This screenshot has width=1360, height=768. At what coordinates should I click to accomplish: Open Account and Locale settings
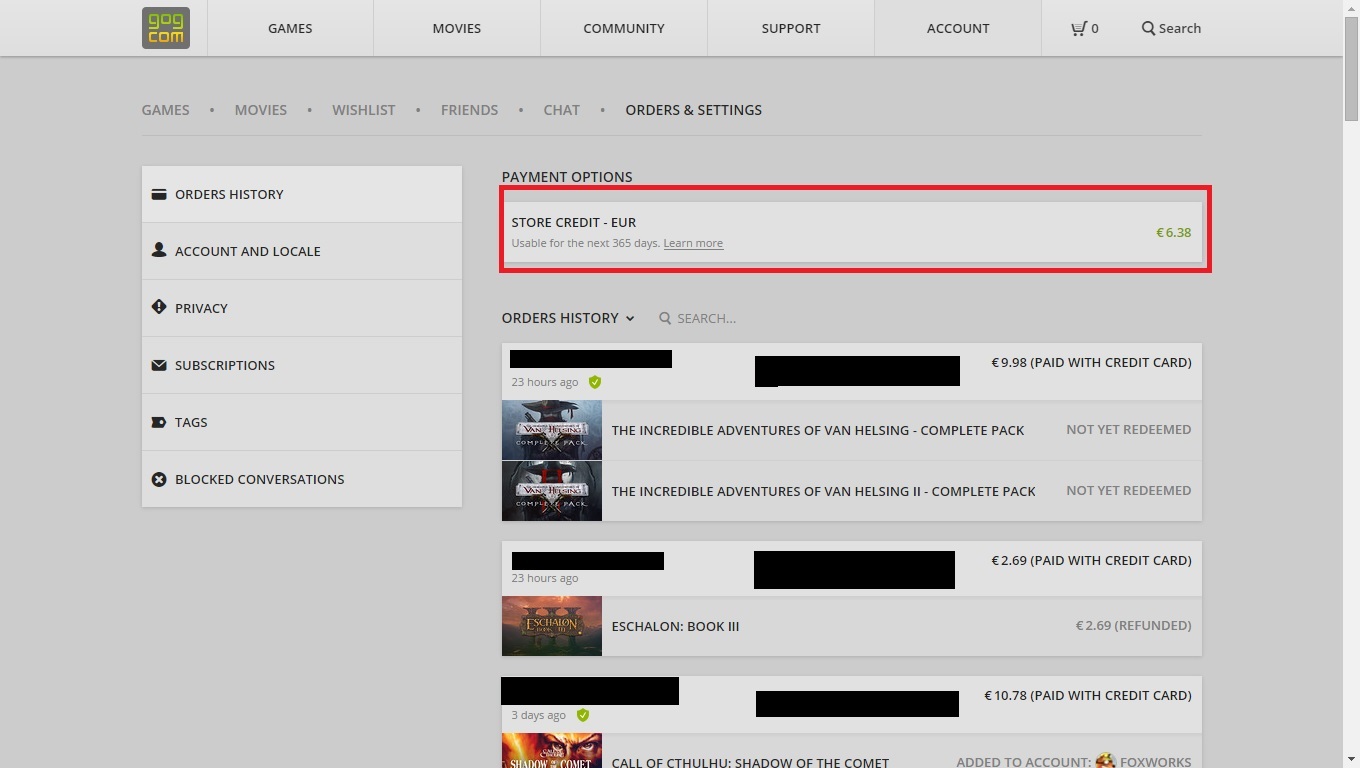pos(302,251)
